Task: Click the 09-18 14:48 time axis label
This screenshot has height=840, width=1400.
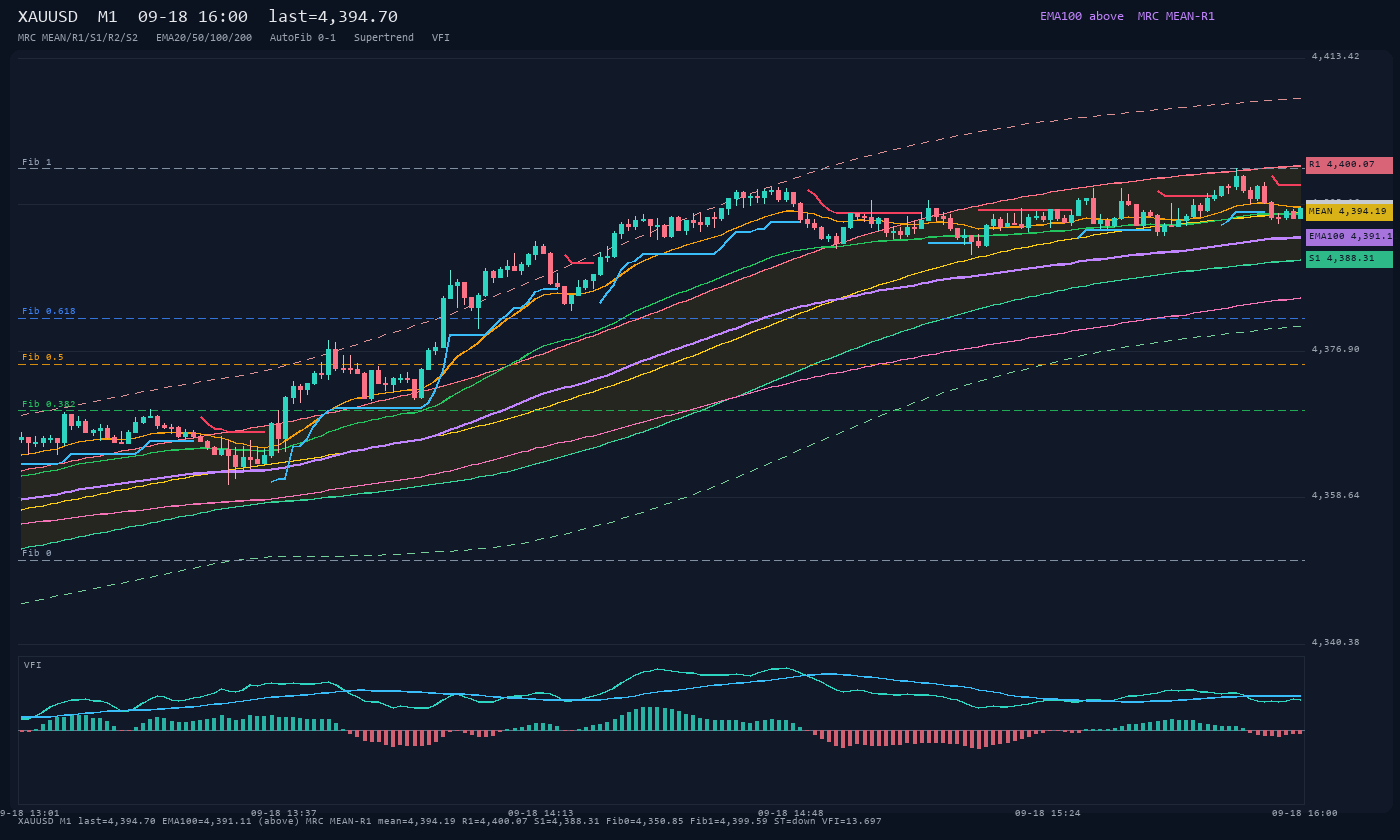Action: 791,813
